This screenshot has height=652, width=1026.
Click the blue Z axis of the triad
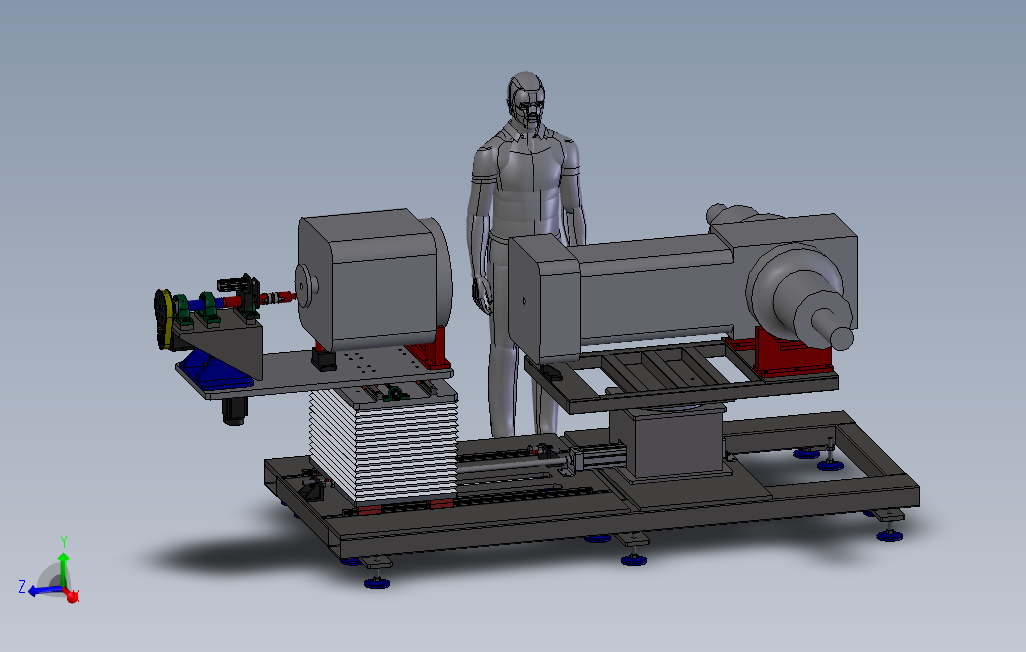45,590
